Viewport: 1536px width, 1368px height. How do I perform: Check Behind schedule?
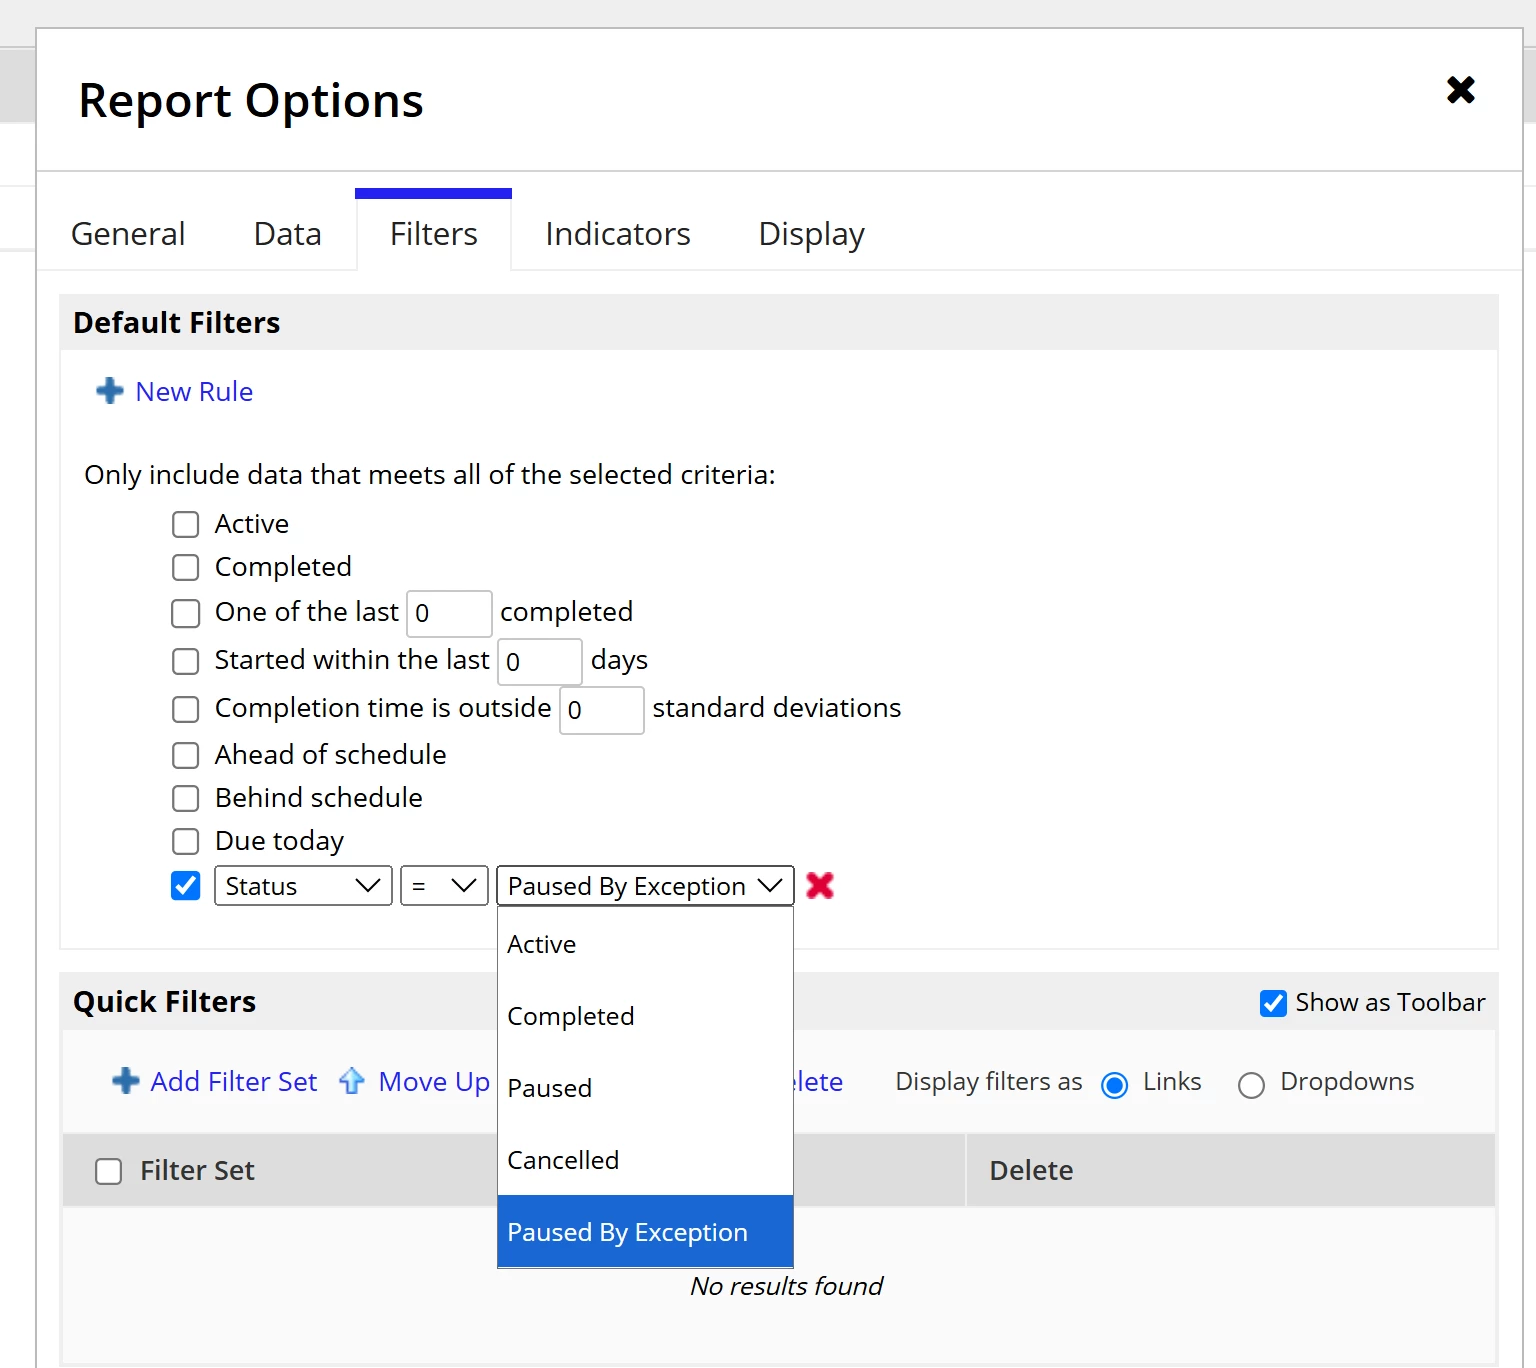click(186, 798)
